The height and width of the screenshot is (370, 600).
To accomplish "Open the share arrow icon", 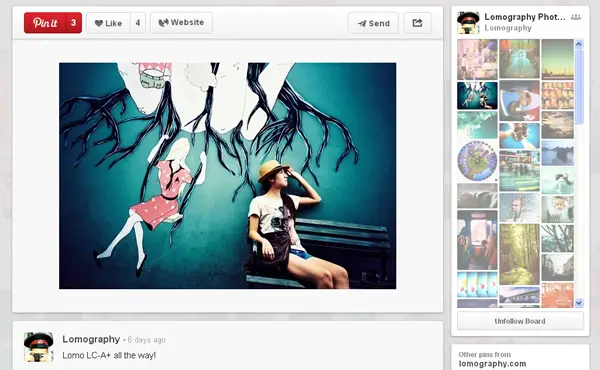I will pos(417,23).
